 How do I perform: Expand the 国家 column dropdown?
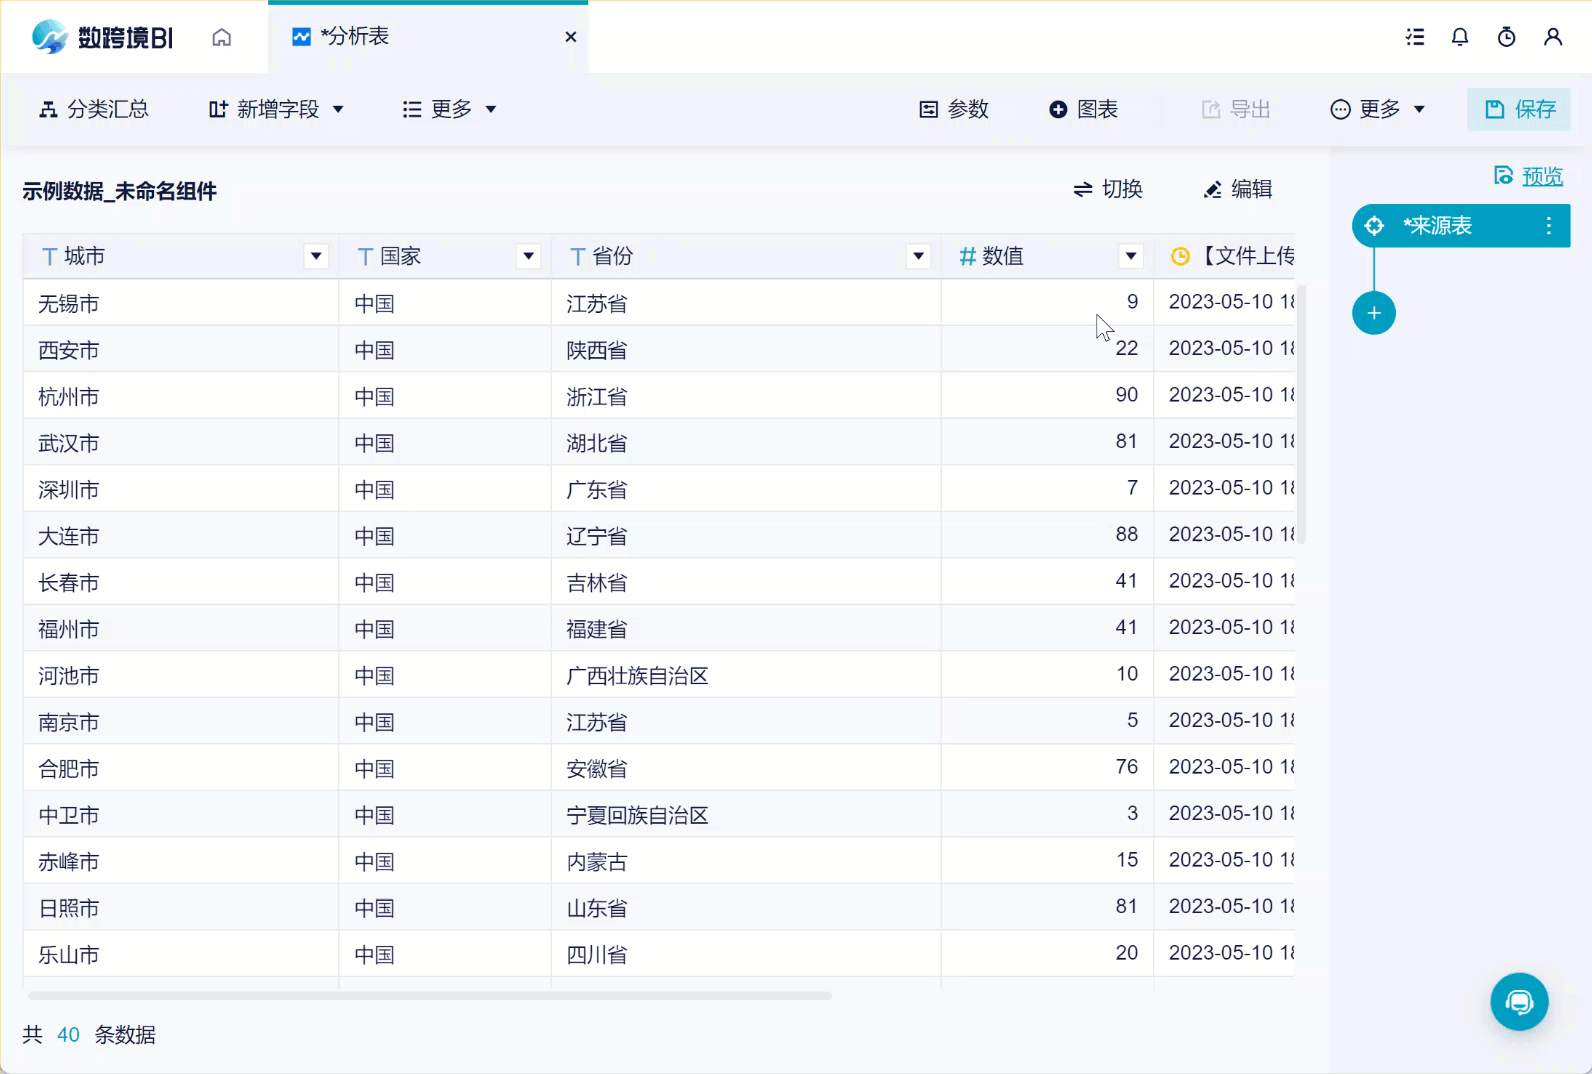tap(528, 257)
